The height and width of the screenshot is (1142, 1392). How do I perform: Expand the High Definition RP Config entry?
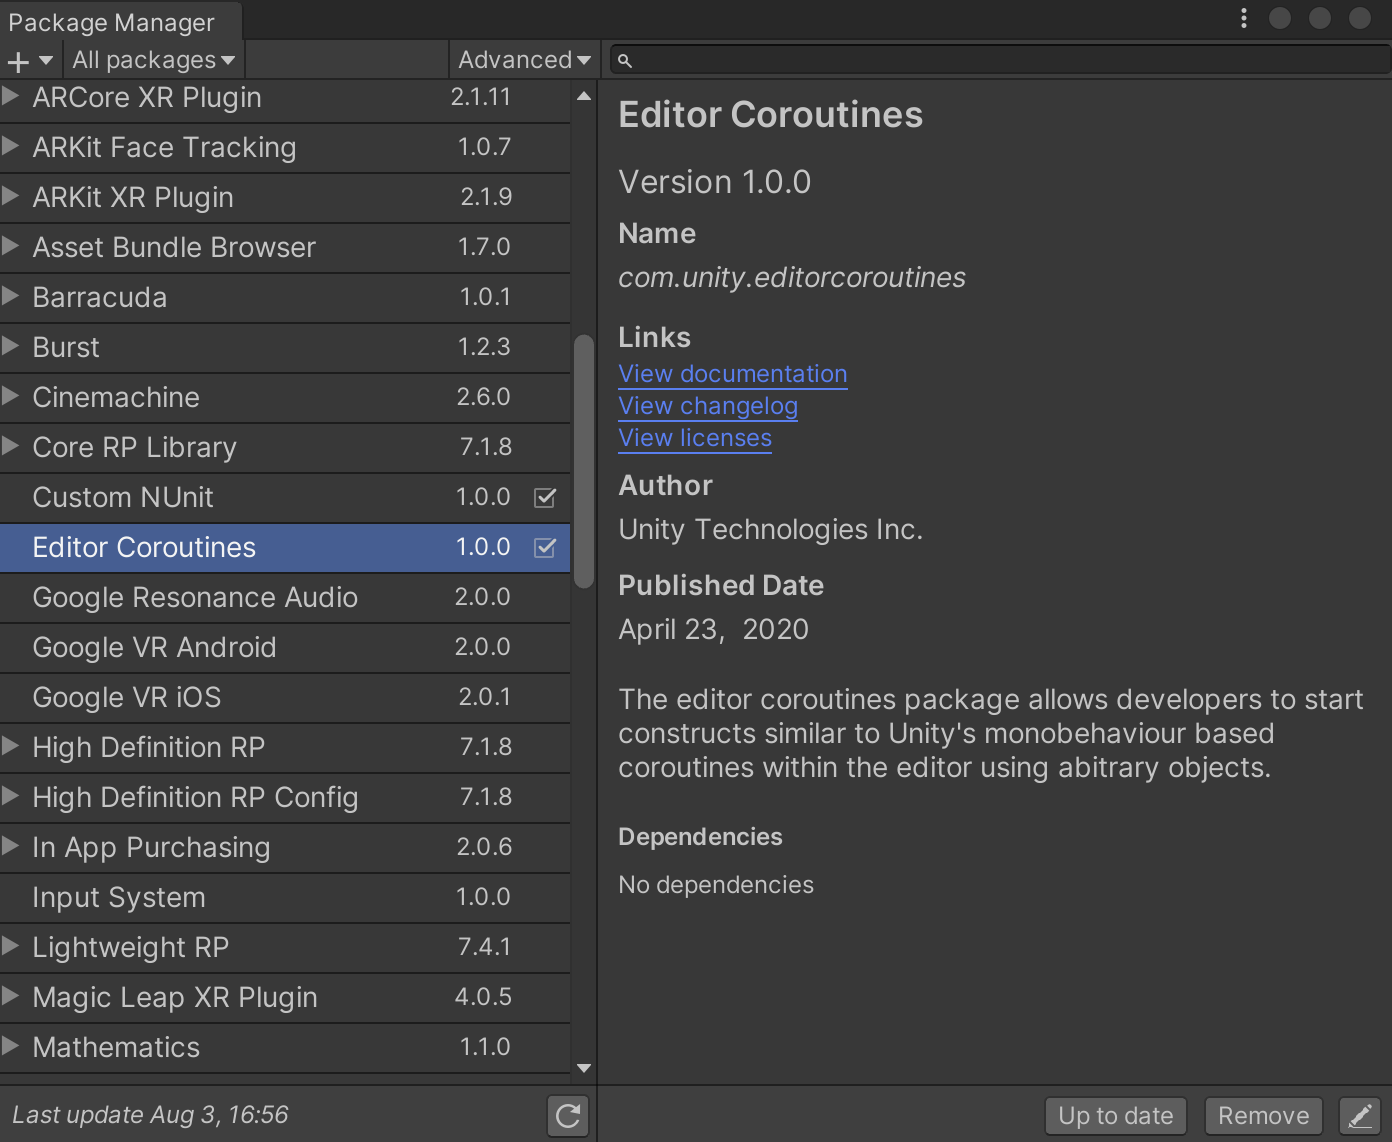[x=11, y=796]
